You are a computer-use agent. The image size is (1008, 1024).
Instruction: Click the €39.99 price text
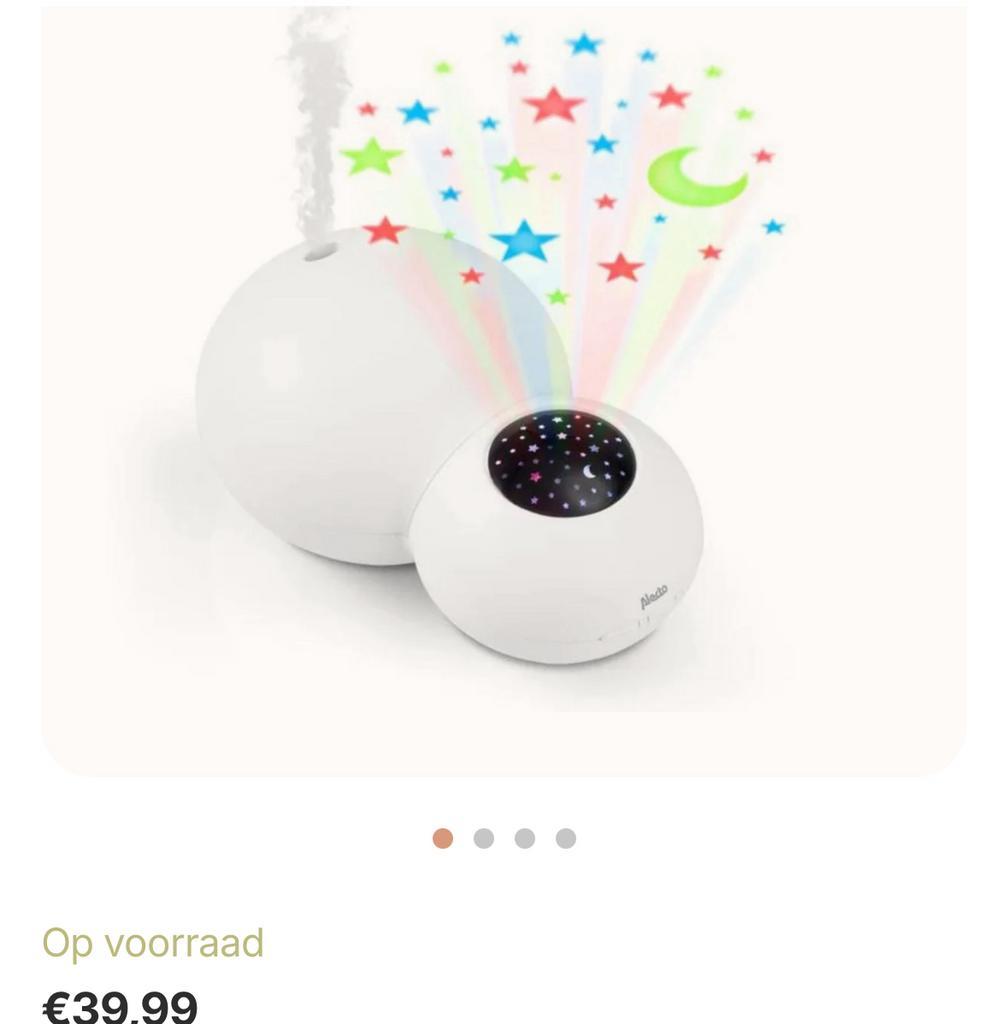point(119,1006)
